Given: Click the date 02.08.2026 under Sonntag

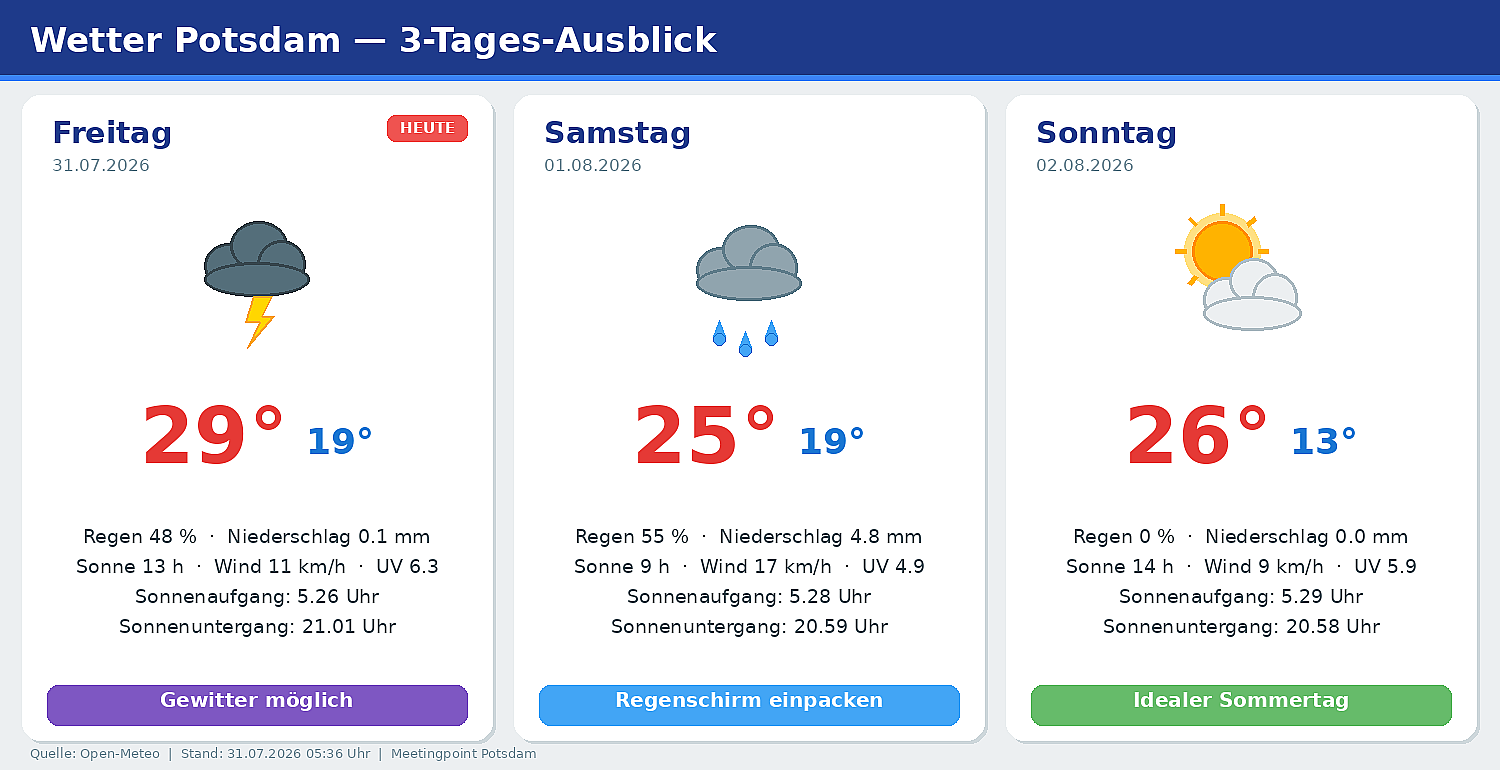Looking at the screenshot, I should click(x=1085, y=166).
